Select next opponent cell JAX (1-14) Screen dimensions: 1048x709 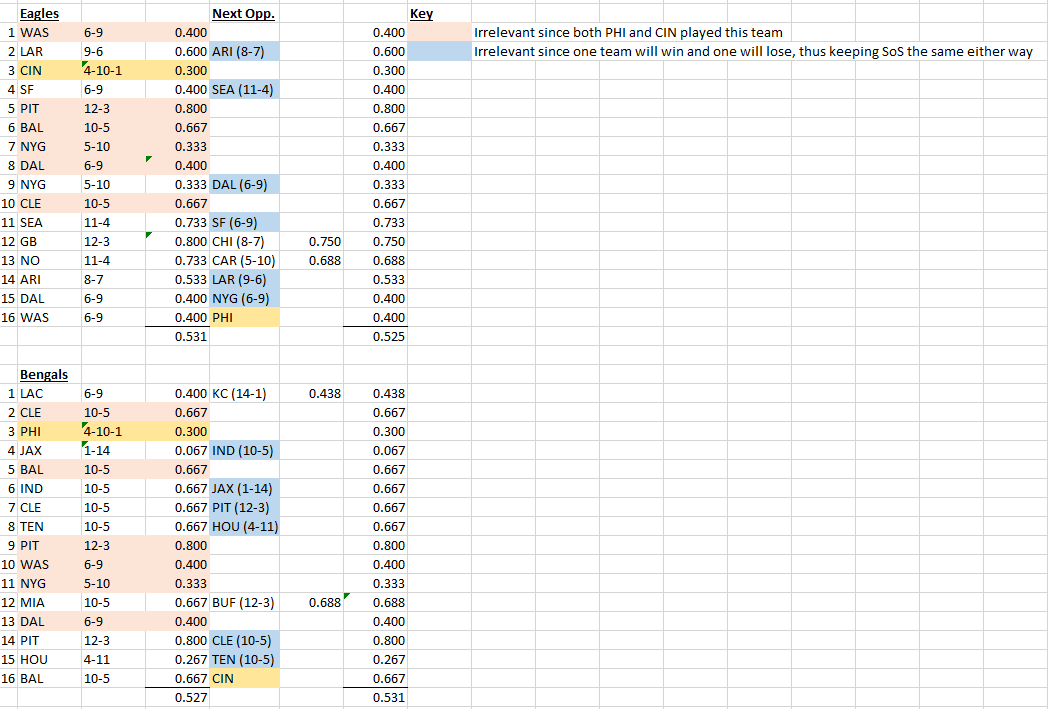(x=244, y=488)
